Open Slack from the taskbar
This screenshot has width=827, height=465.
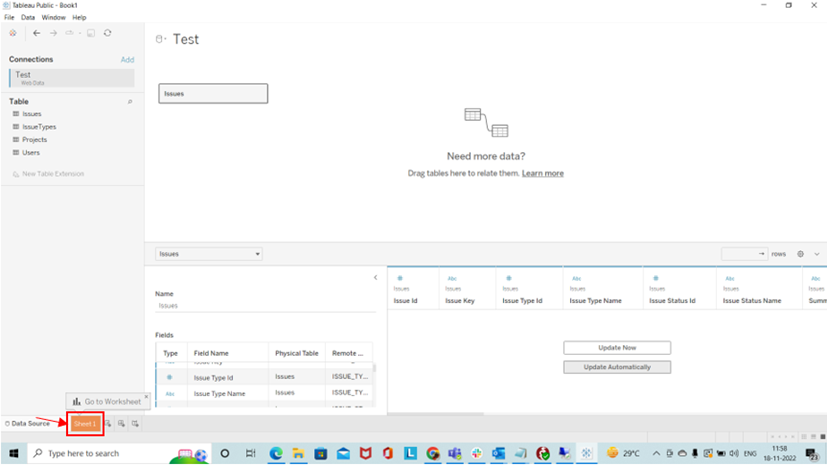coord(476,453)
